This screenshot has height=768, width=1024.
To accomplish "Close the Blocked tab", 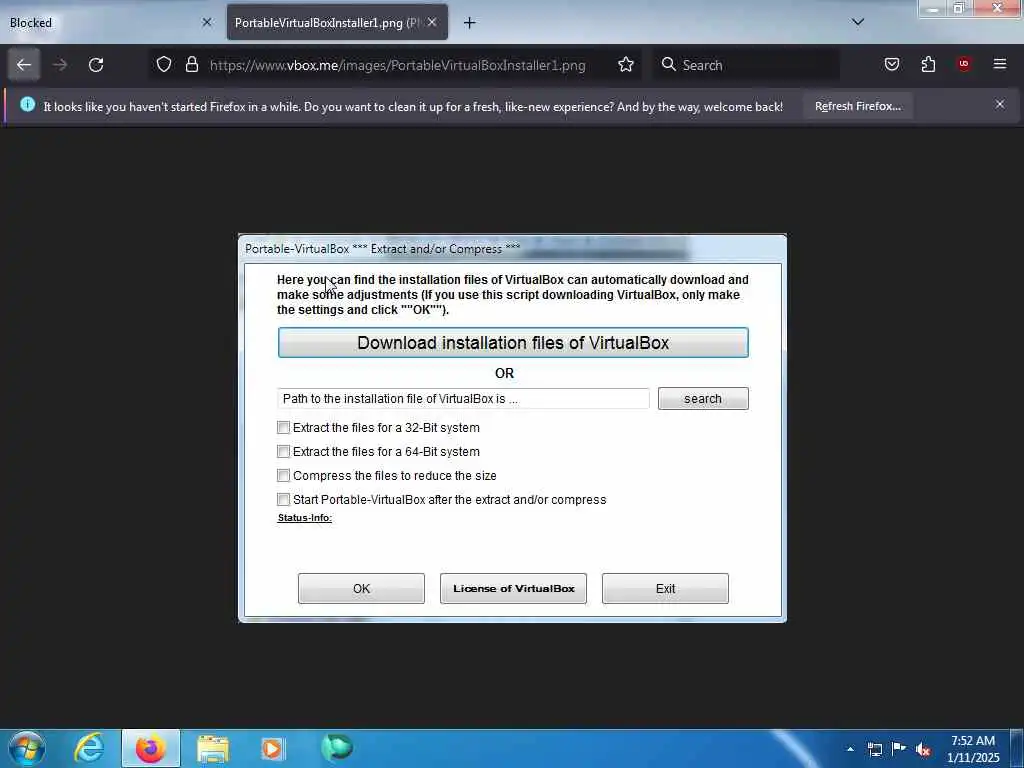I will pos(207,22).
